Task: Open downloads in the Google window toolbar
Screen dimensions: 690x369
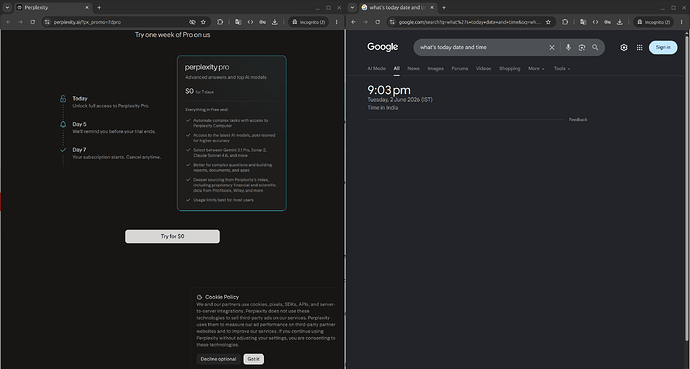Action: 620,22
